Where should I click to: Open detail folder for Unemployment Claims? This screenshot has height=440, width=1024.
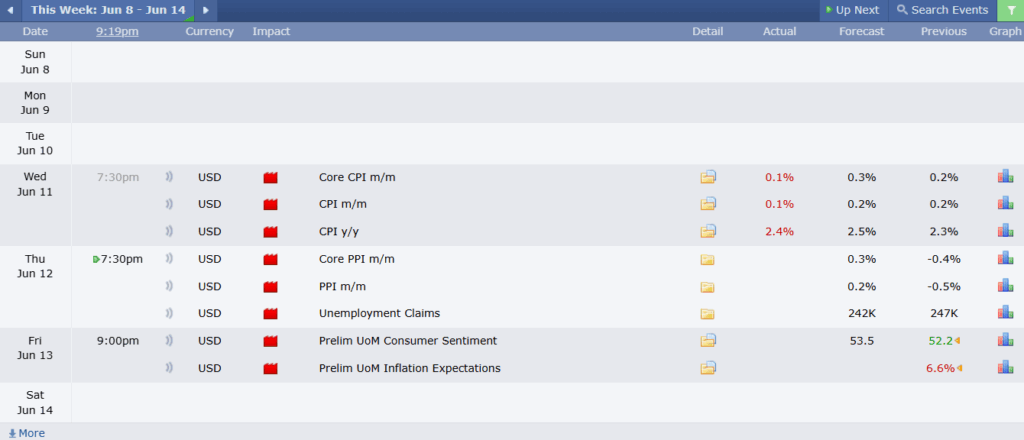pos(707,313)
